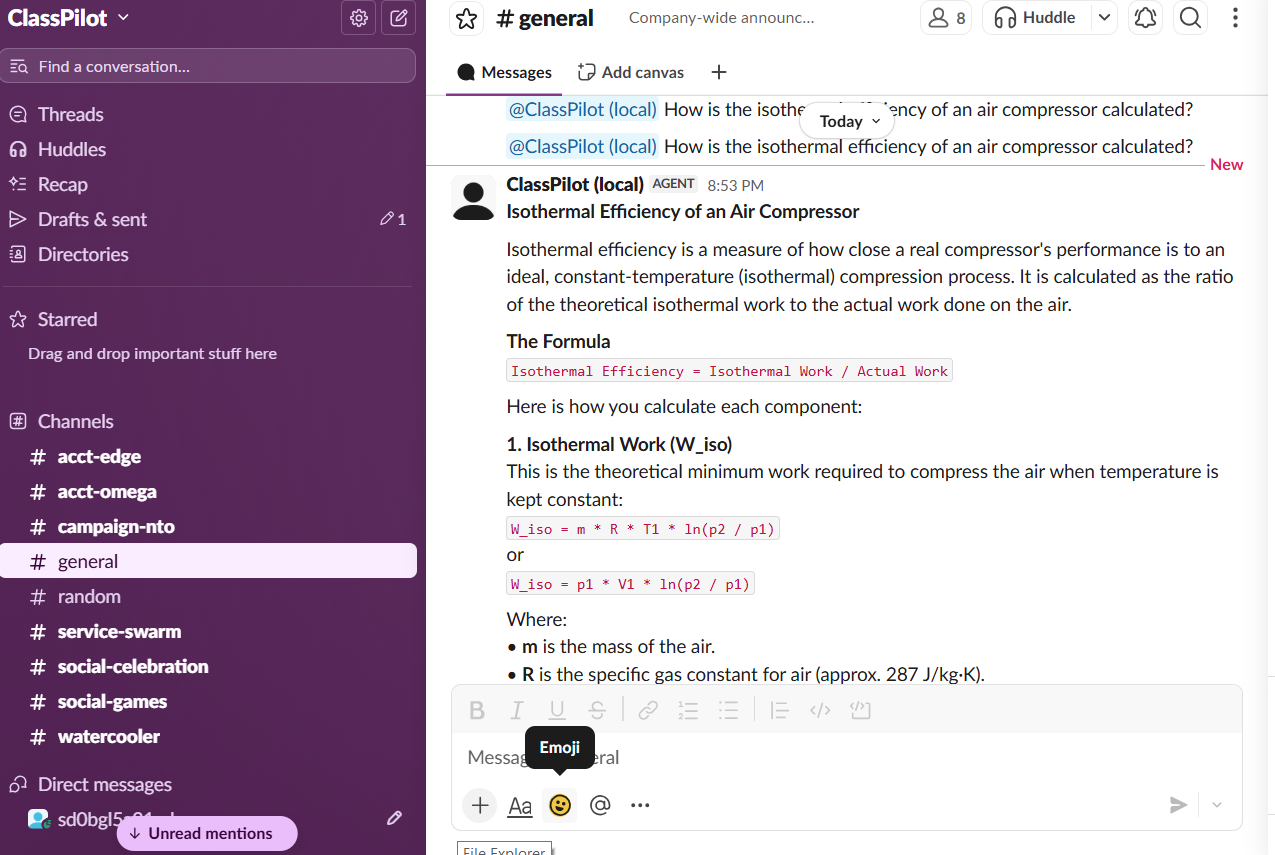Click the ClassPilot agent avatar
The image size is (1275, 855).
point(474,197)
